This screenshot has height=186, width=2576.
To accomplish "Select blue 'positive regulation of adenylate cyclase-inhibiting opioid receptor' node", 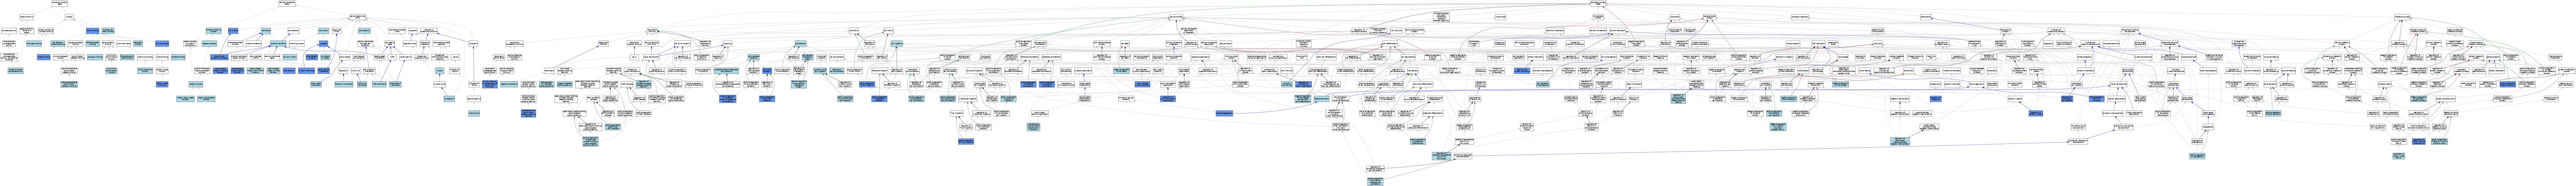I will [x=591, y=142].
